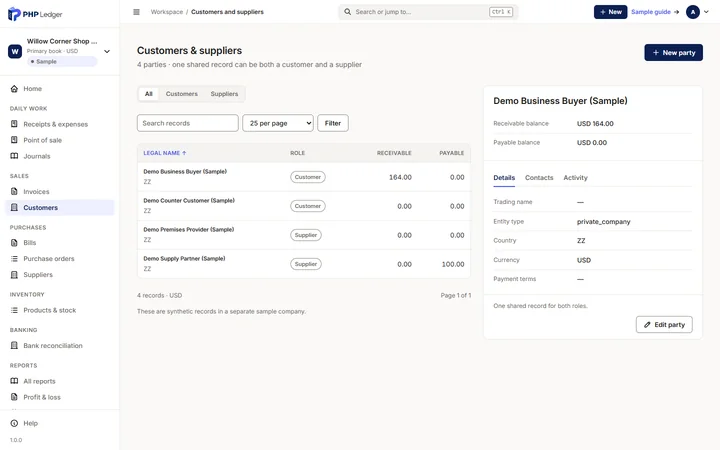
Task: Click the Bank reconciliation icon
Action: [x=14, y=345]
